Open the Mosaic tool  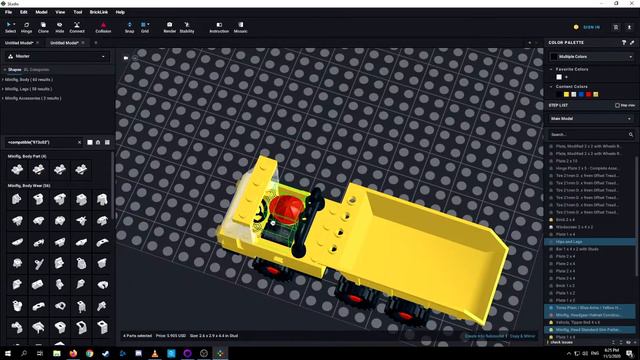pyautogui.click(x=240, y=27)
